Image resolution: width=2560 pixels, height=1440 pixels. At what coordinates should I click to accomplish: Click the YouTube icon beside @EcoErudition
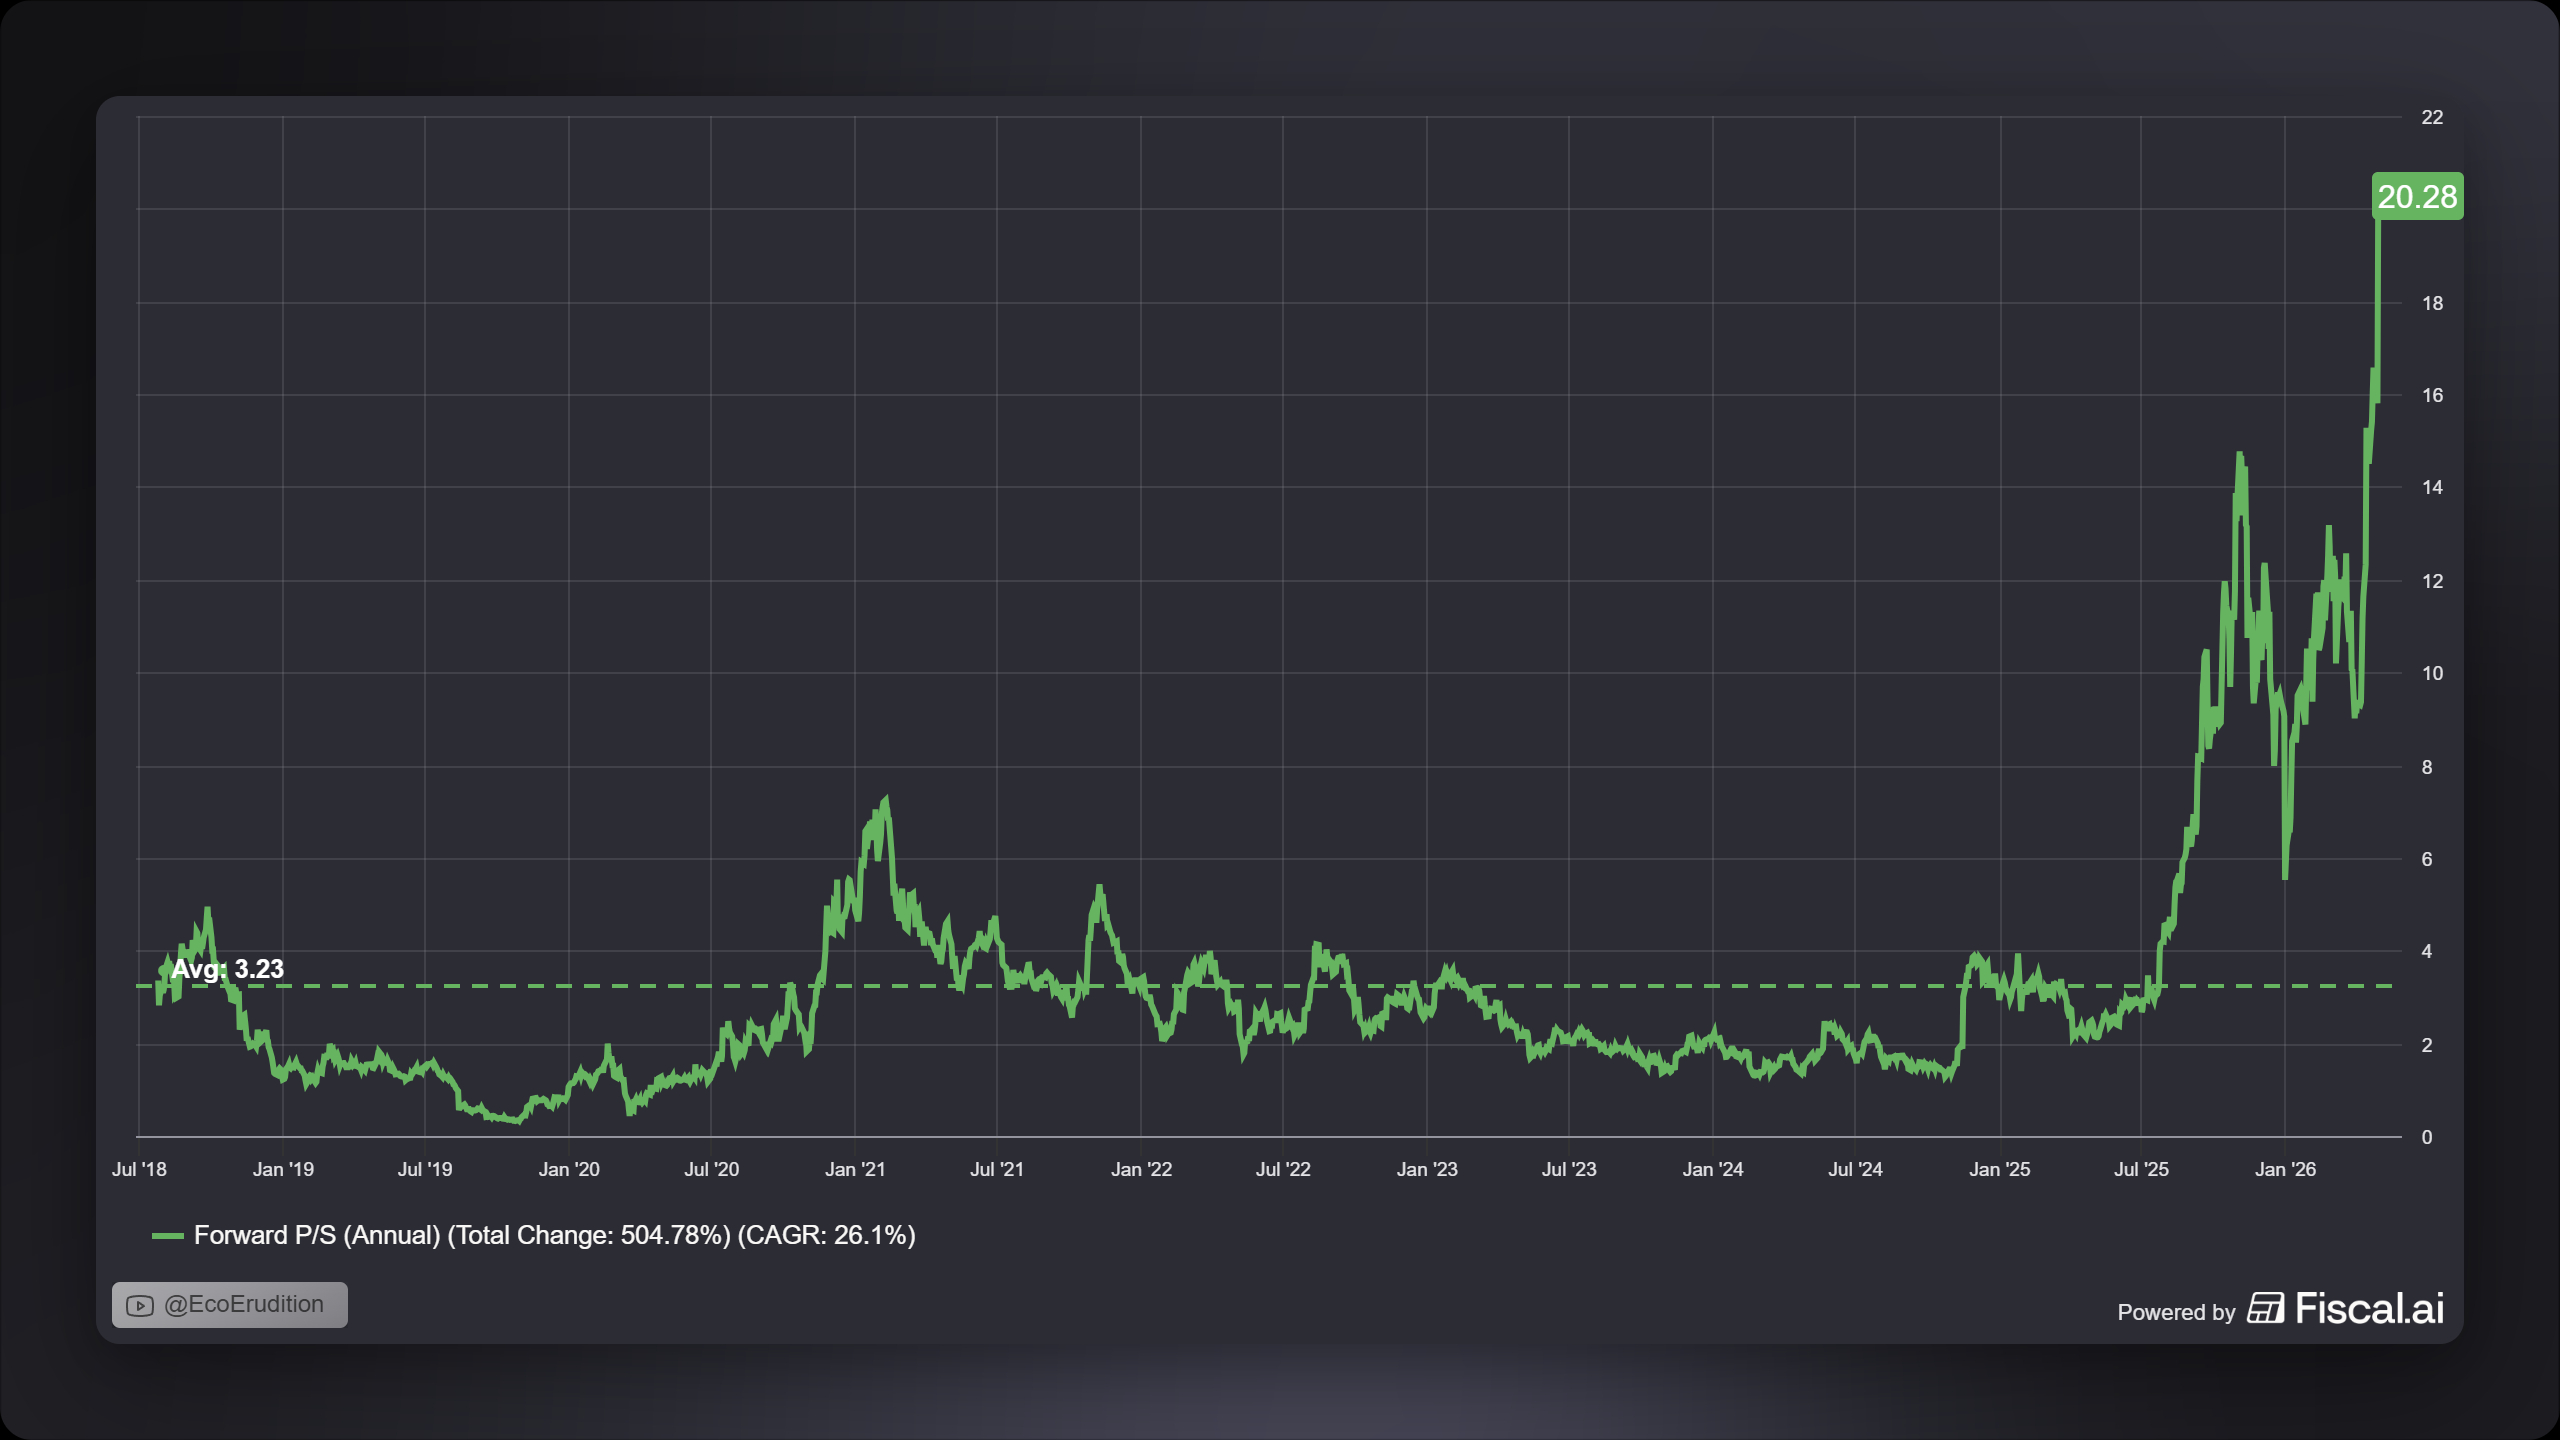(140, 1306)
